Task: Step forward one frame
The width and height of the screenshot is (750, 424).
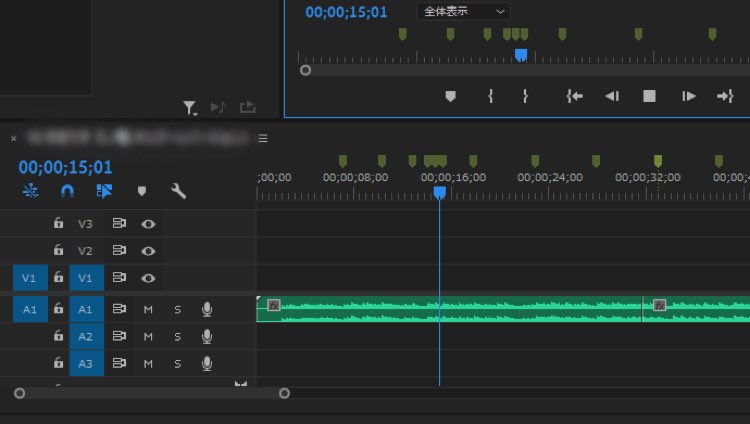Action: click(688, 96)
